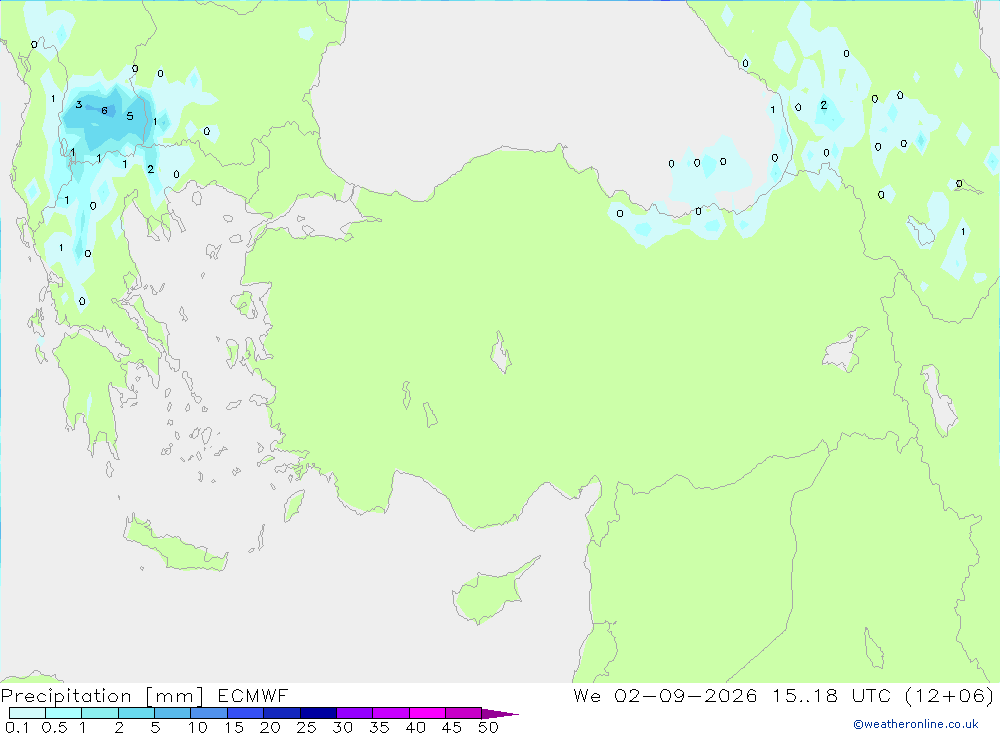Click the island of Crete
The image size is (1000, 733).
175,544
